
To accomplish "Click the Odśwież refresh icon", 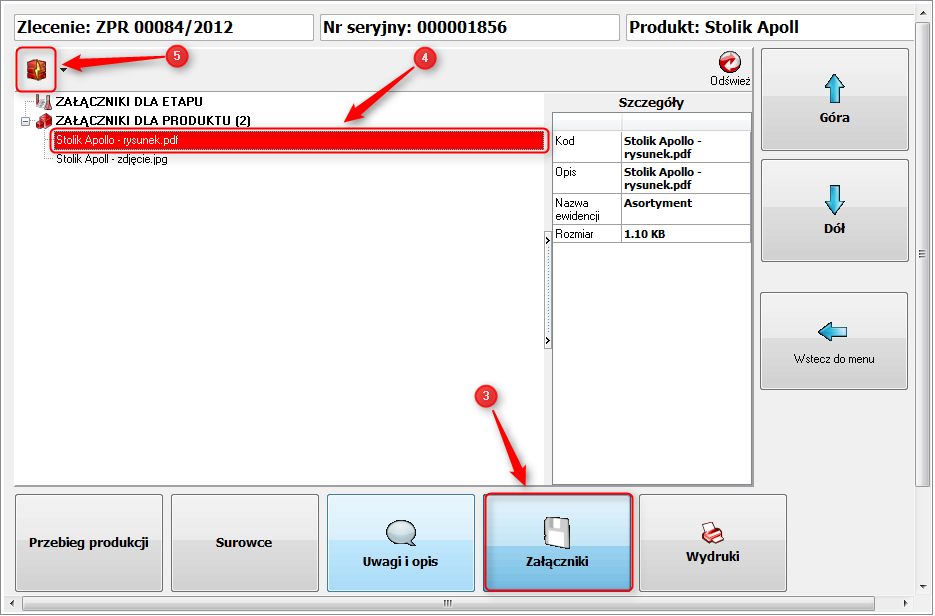I will [x=729, y=63].
